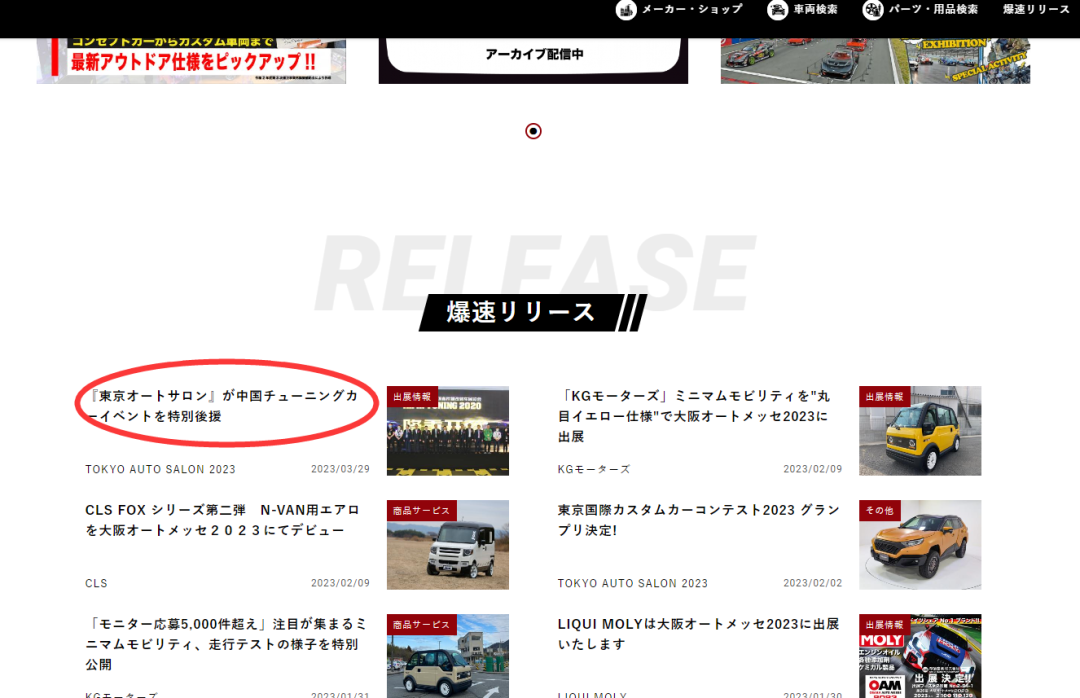Open 車両検索 menu item
The image size is (1080, 698).
[816, 10]
